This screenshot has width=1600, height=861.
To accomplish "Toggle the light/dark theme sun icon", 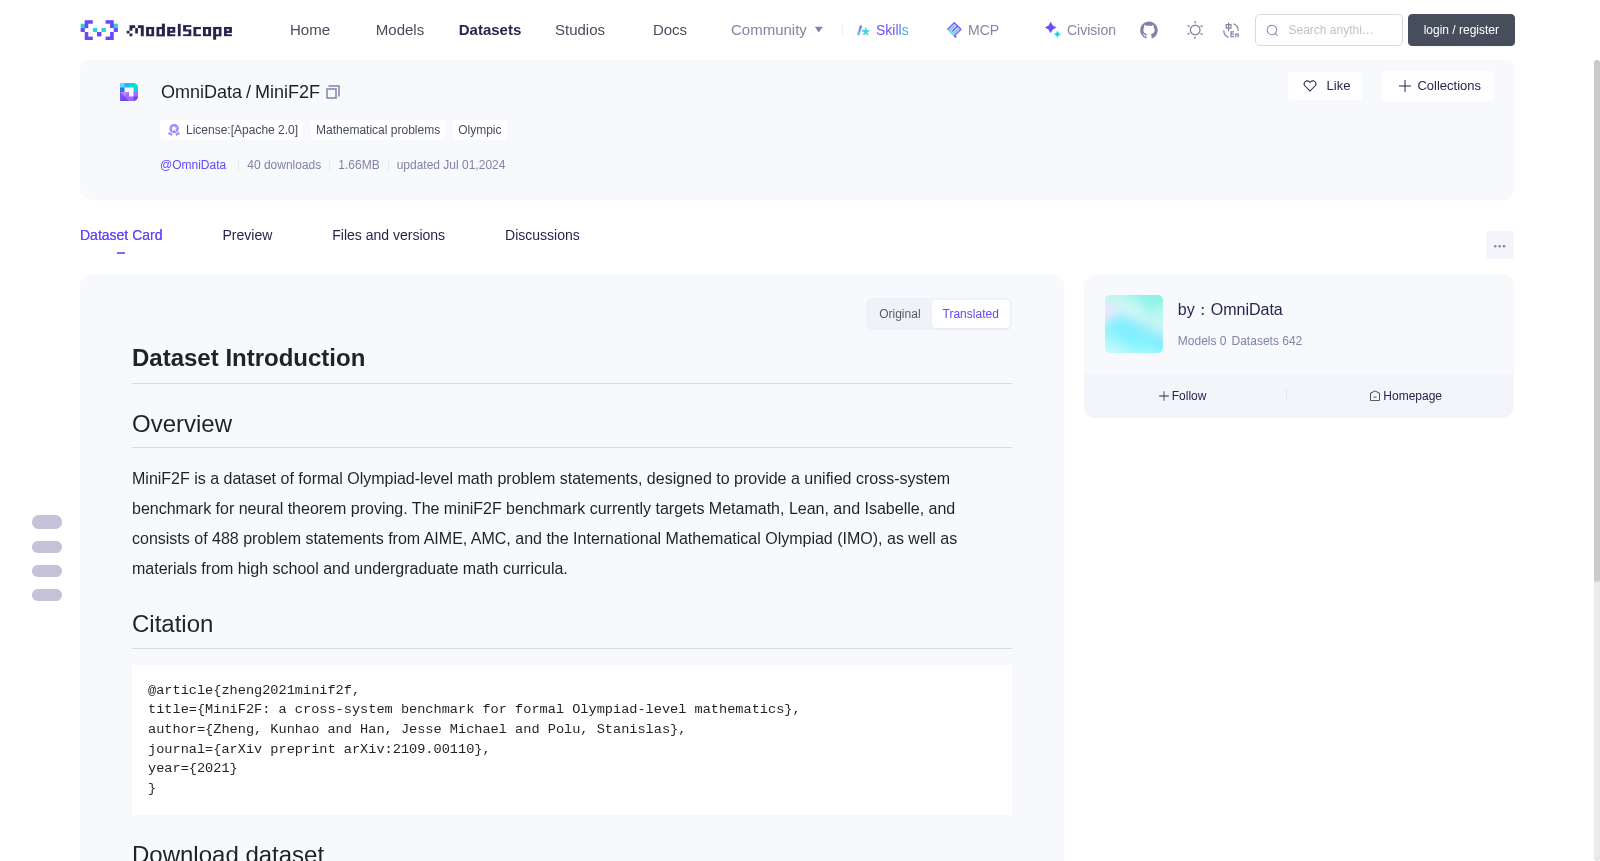I will 1195,30.
